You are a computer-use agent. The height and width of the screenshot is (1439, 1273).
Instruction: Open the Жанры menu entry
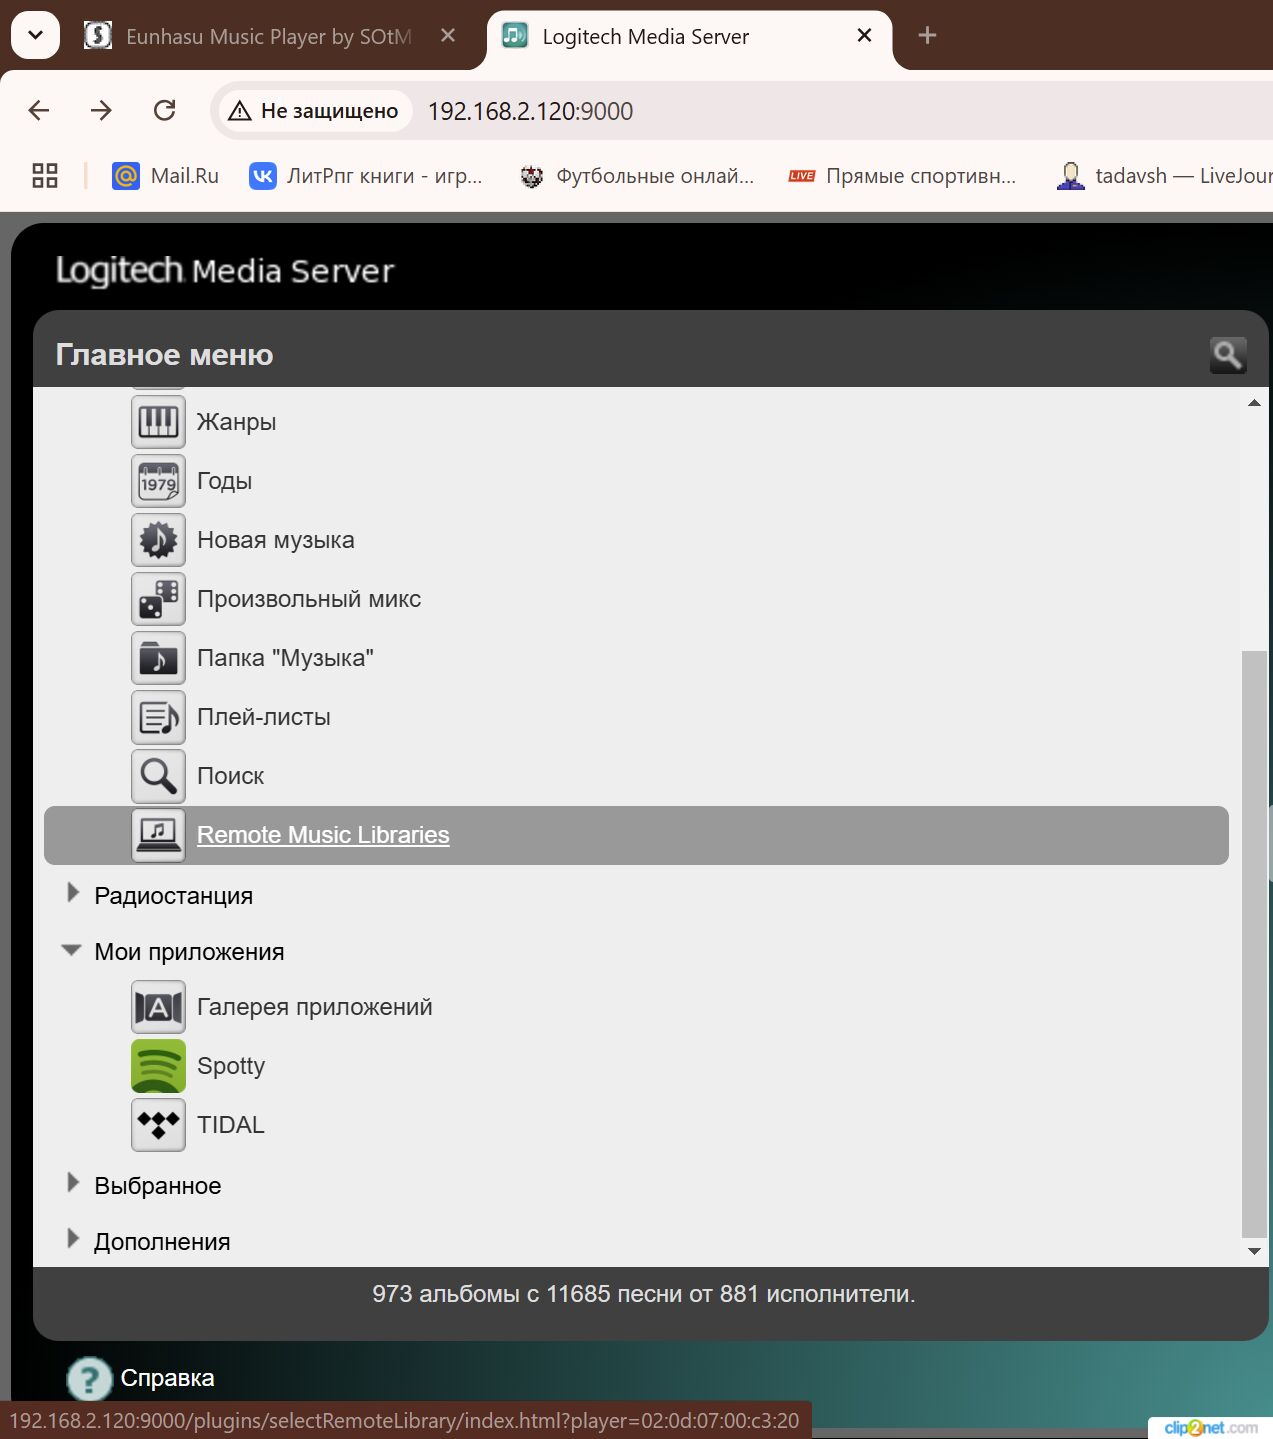click(236, 422)
